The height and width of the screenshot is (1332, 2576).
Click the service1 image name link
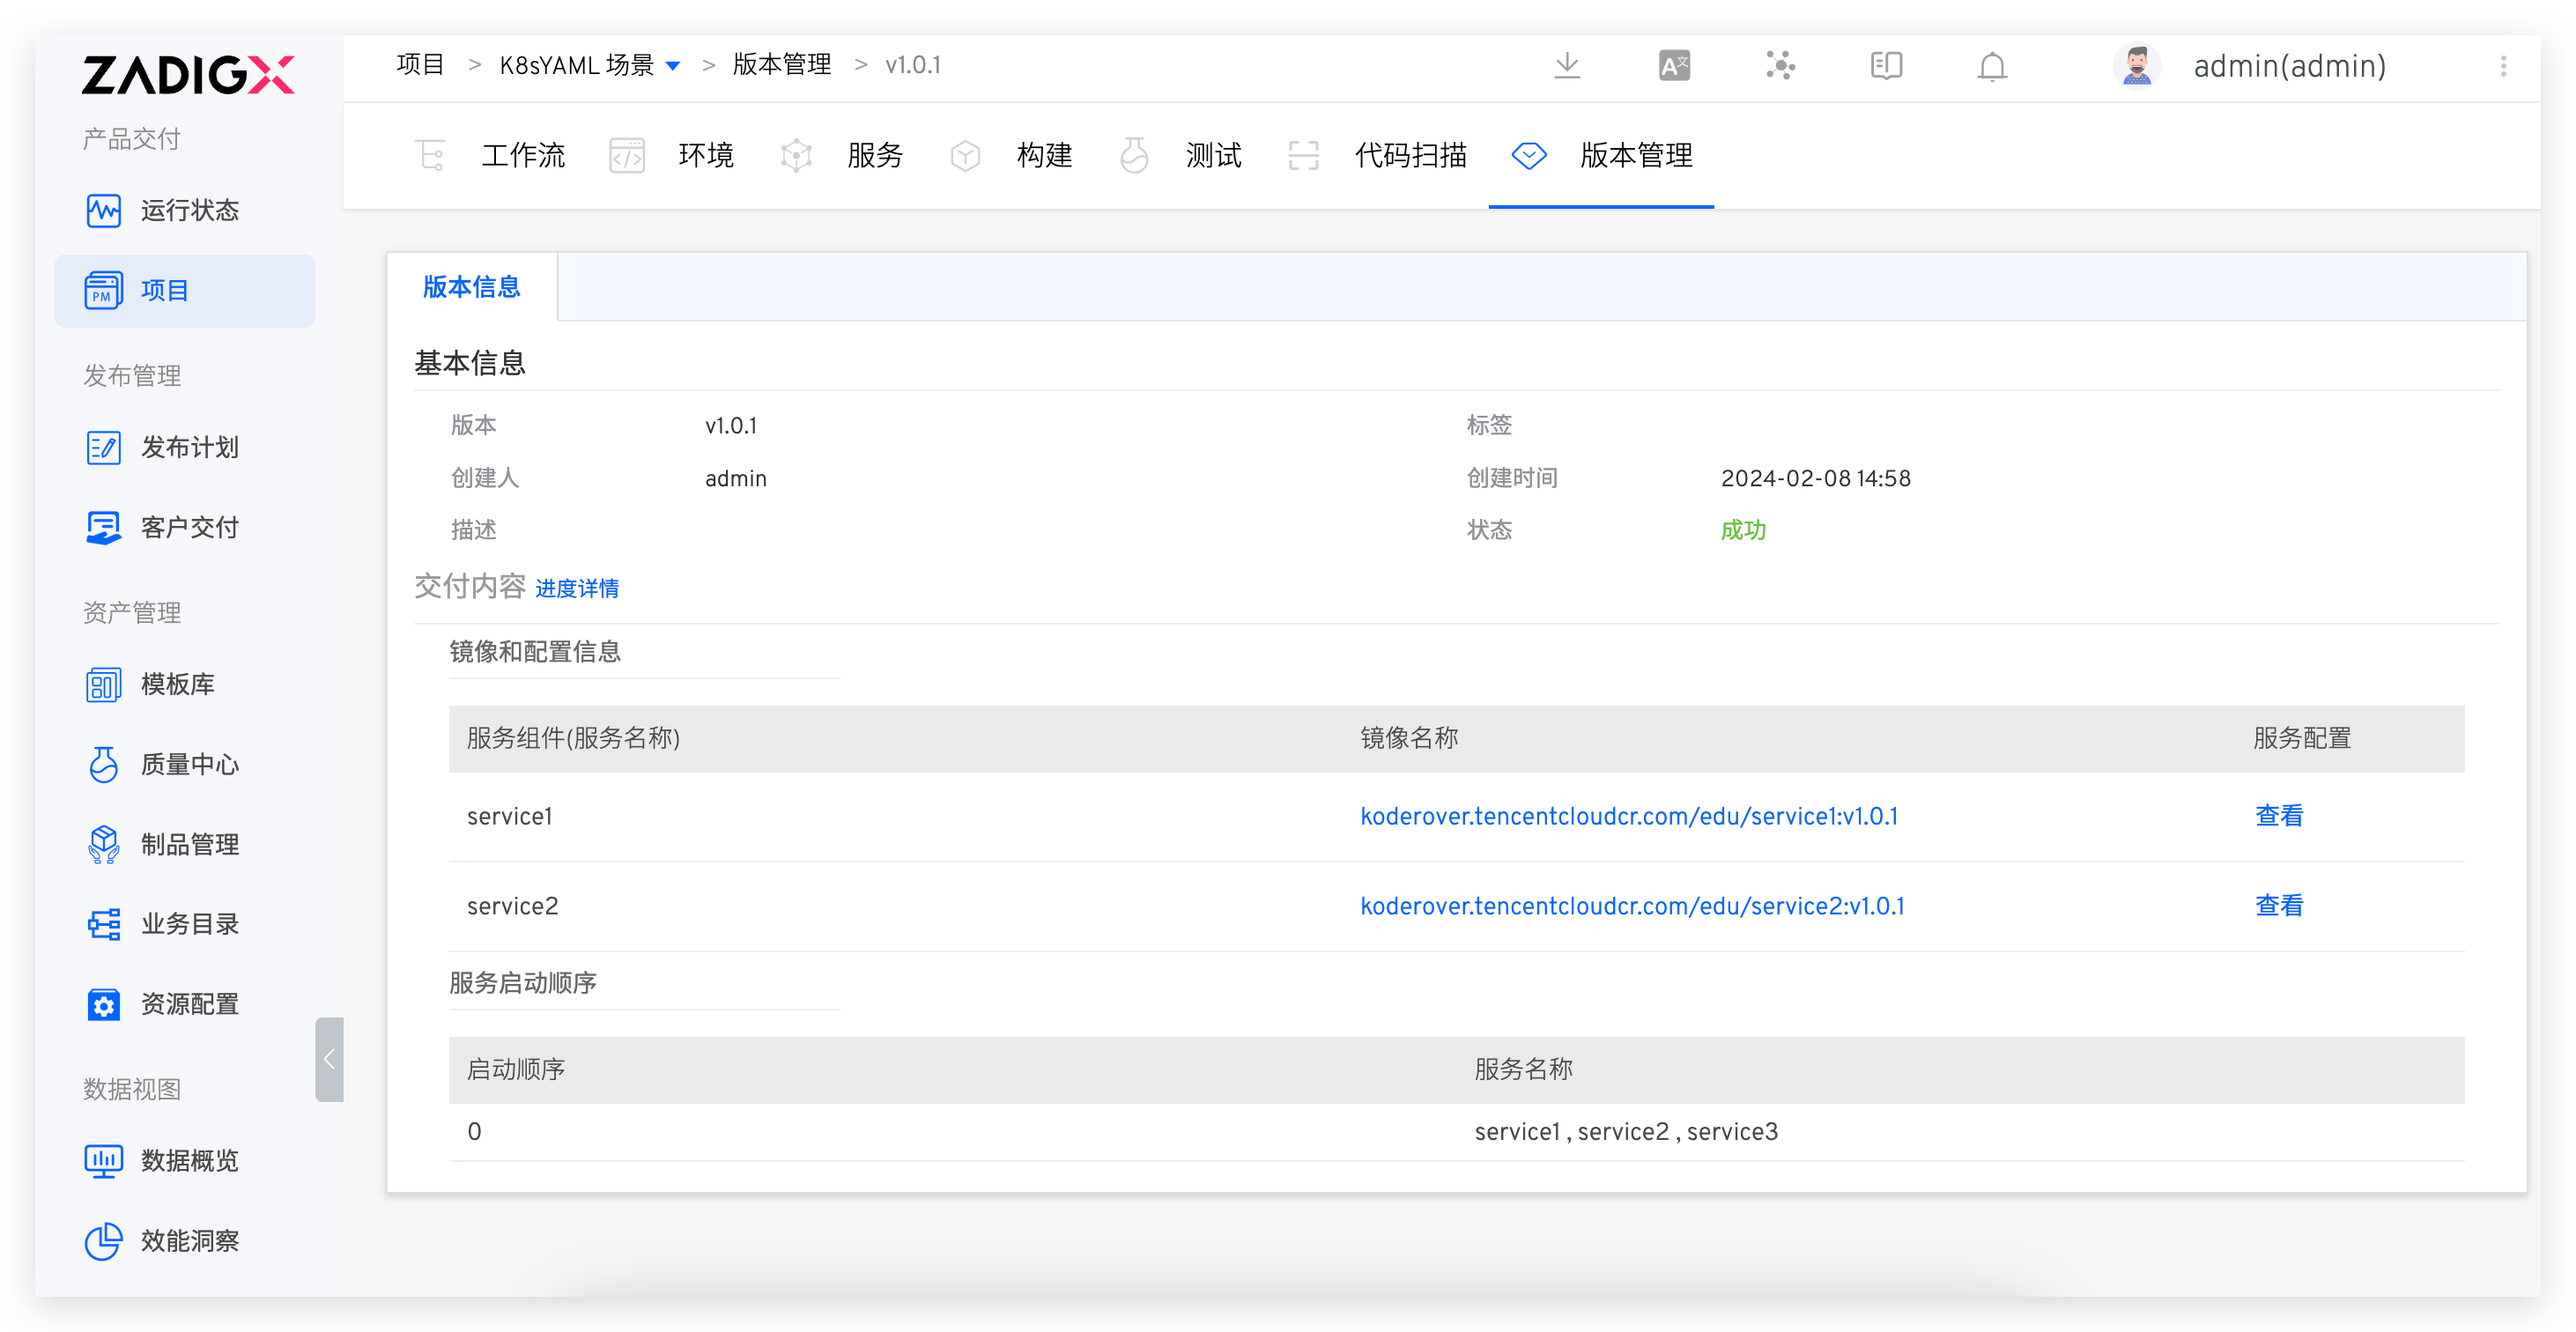[1629, 816]
